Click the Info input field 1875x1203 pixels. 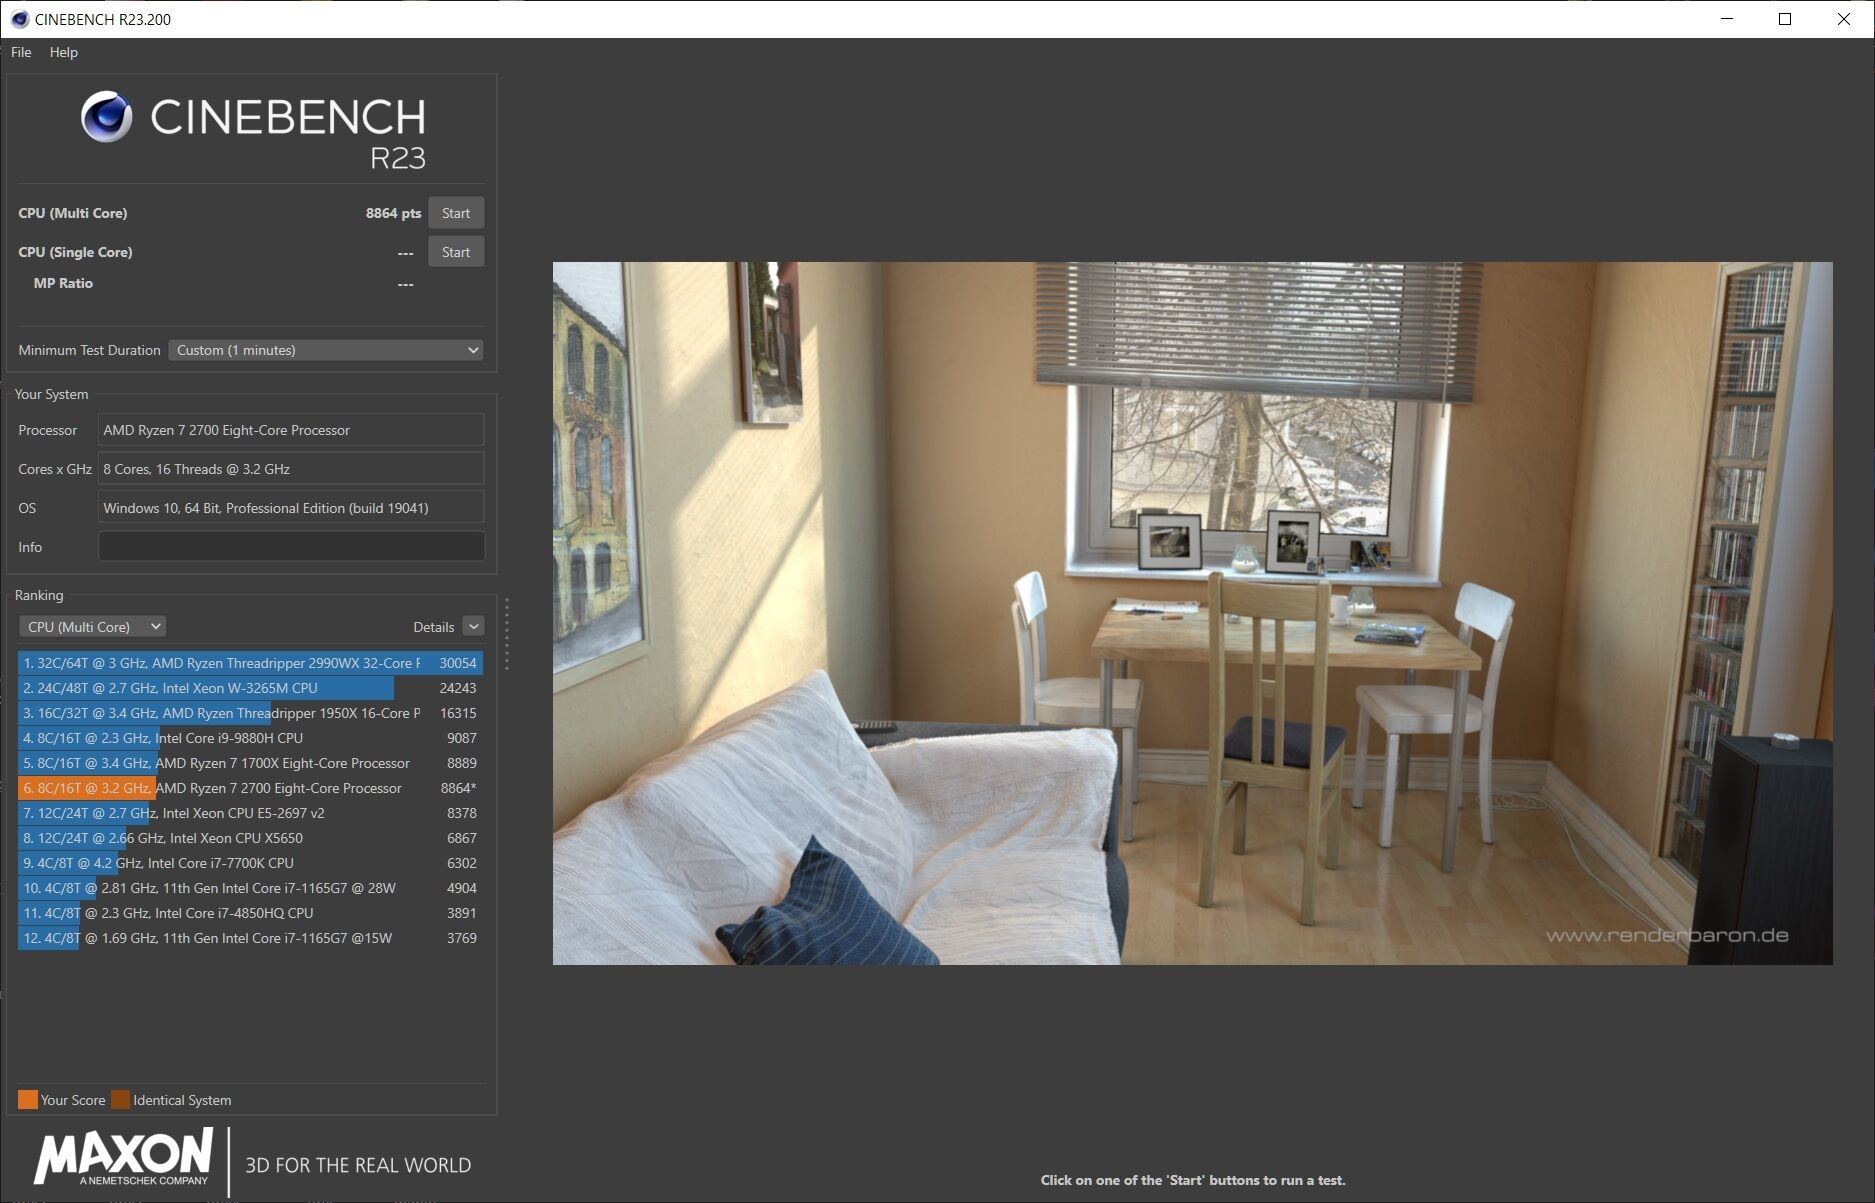291,547
